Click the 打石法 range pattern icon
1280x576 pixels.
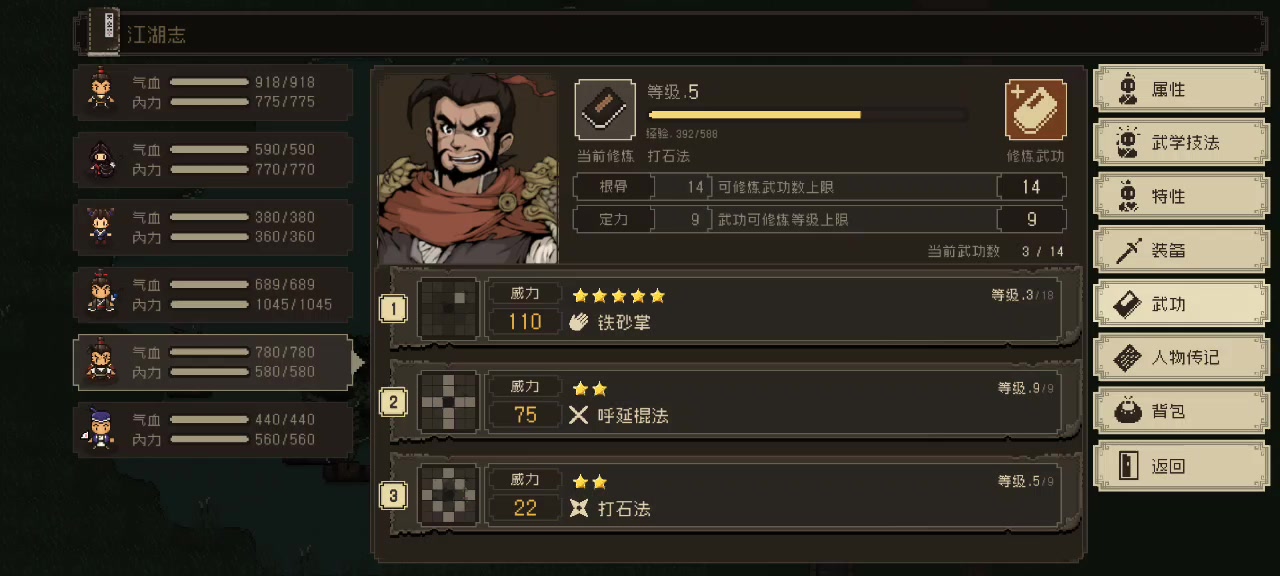449,495
